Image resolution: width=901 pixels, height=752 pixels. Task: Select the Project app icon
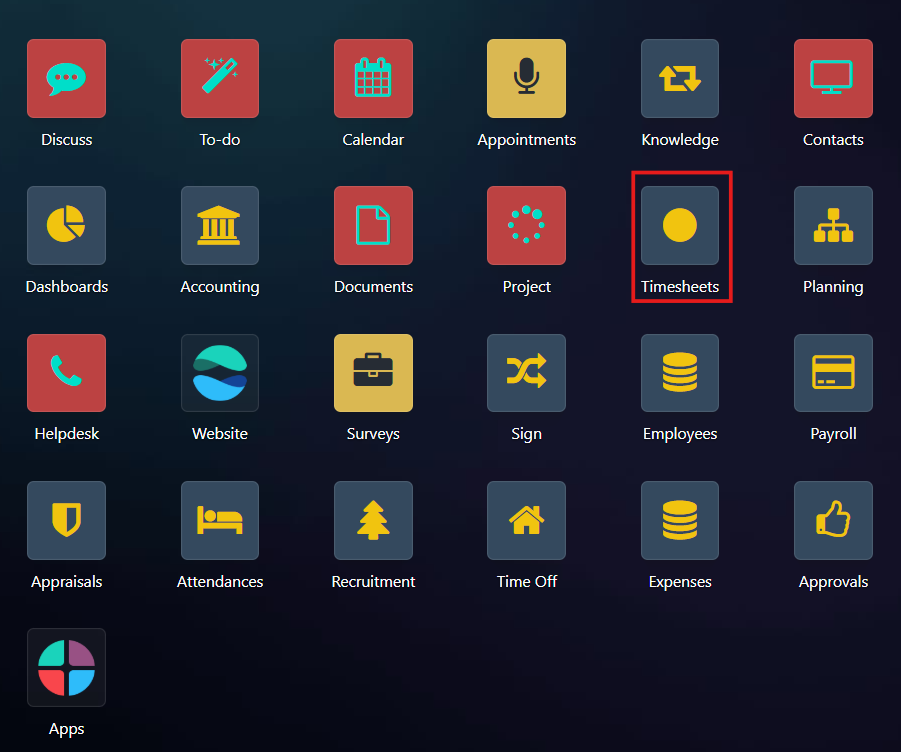(x=526, y=226)
